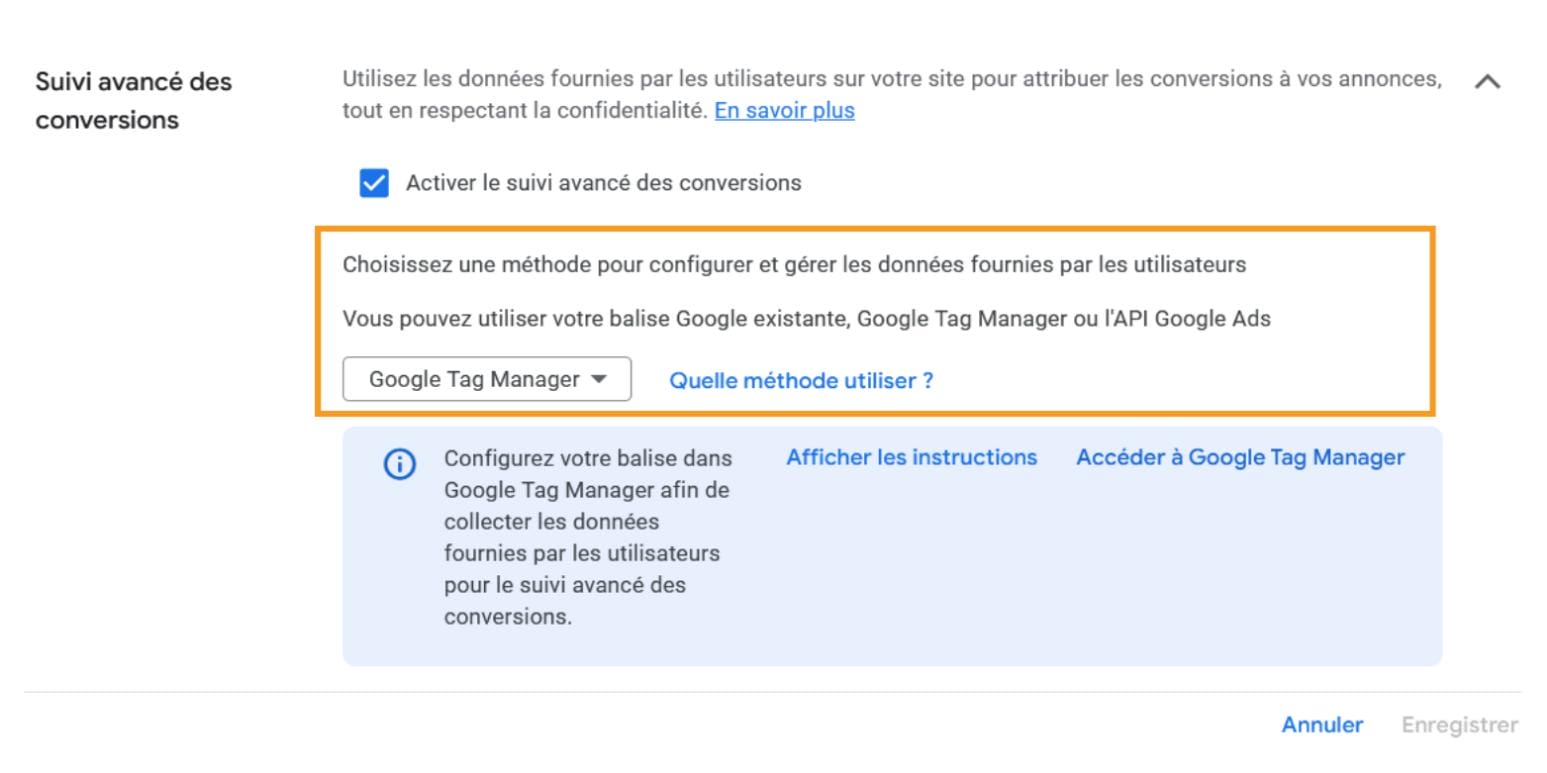Click Quelle méthode utiliser ?

(802, 380)
